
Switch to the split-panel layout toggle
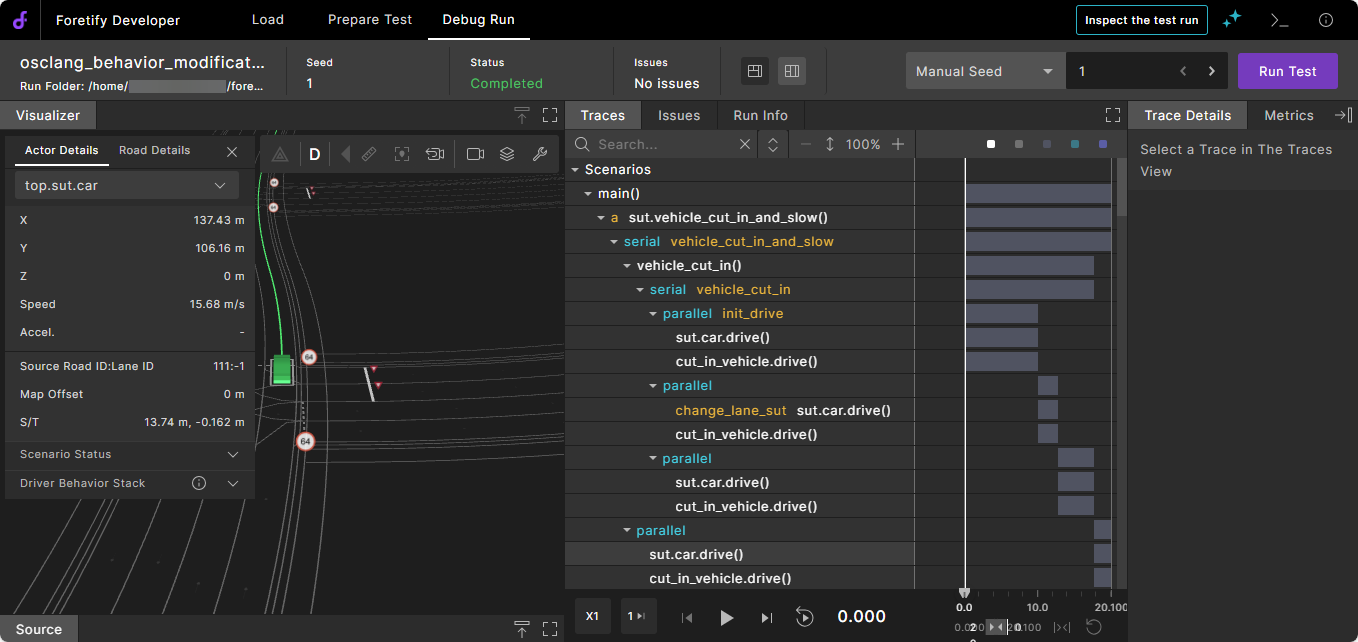(x=755, y=71)
